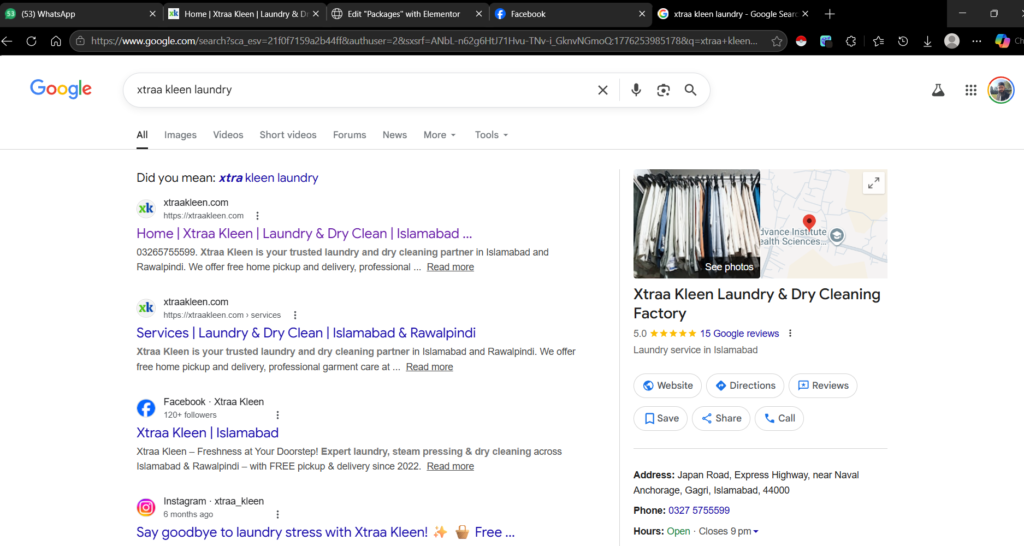This screenshot has height=546, width=1024.
Task: Click the See photos clothing thumbnail
Action: tap(696, 223)
